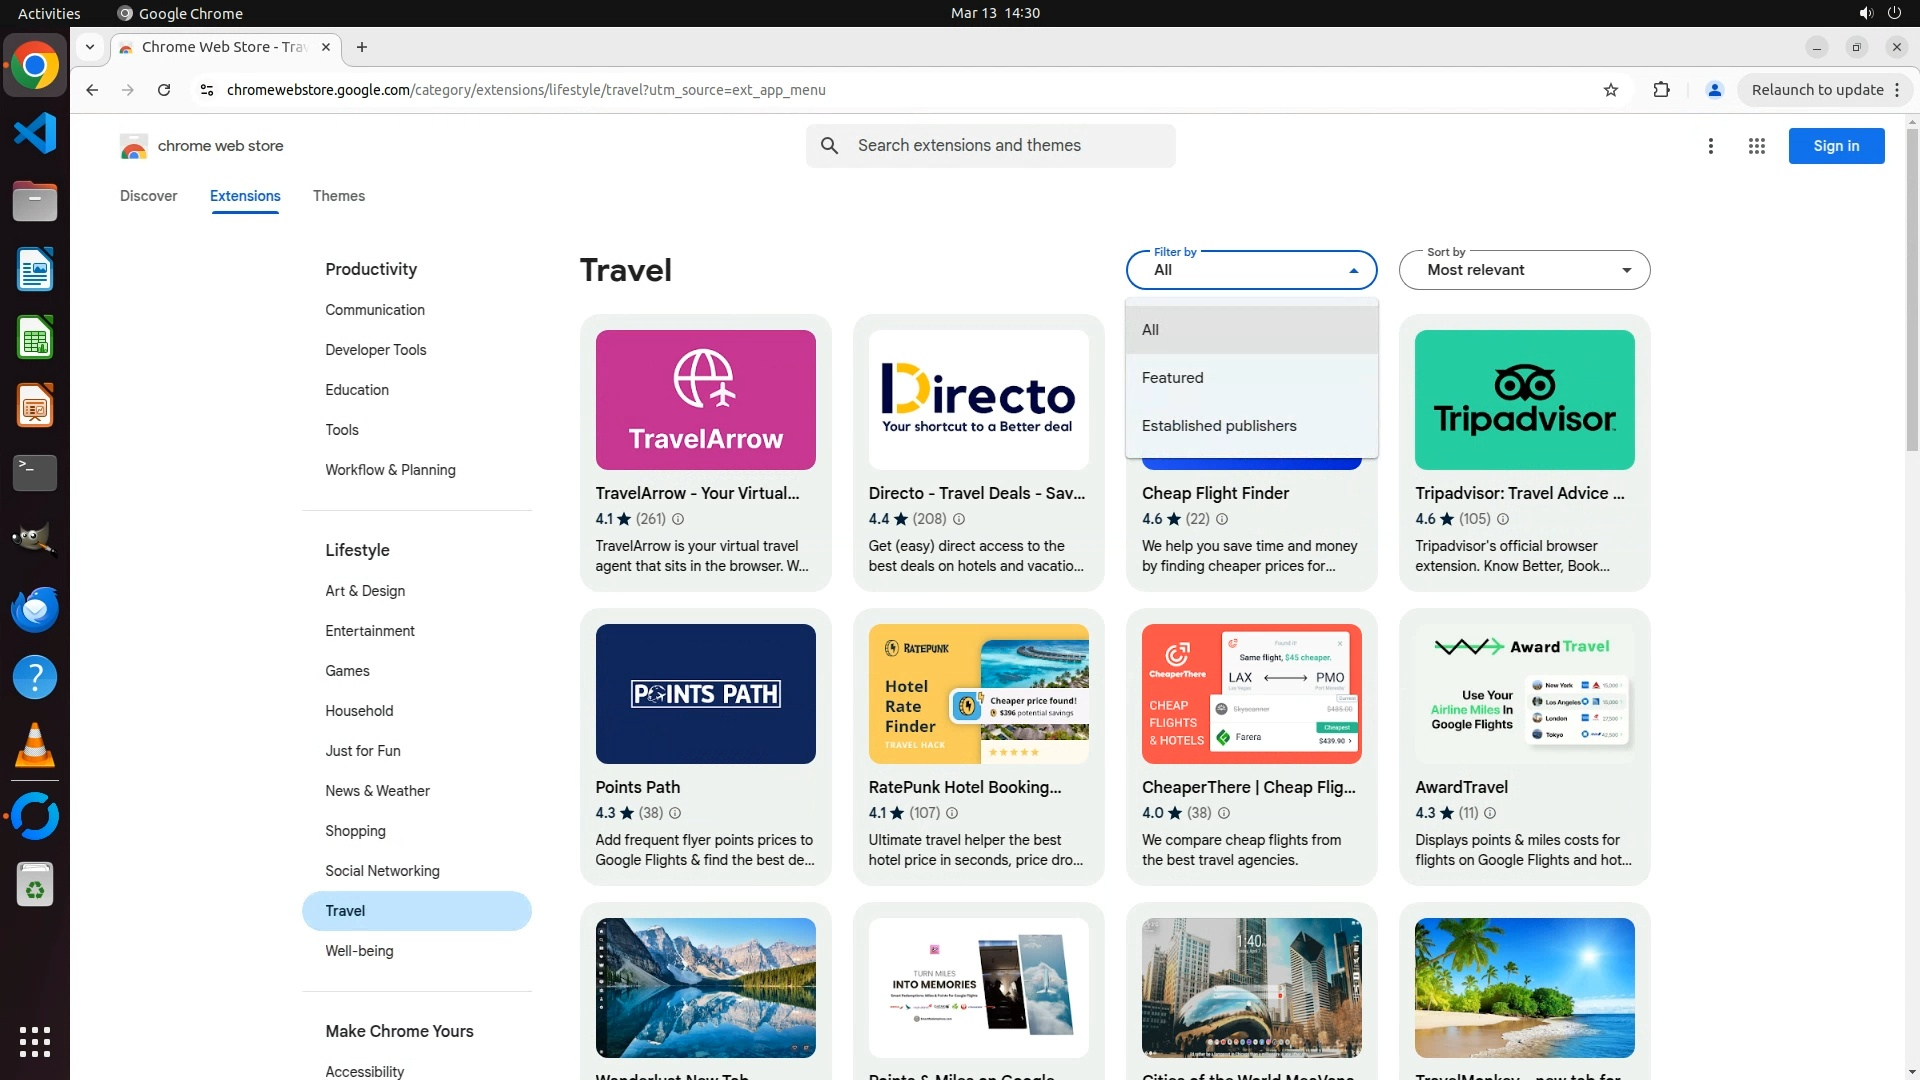Click the bookmark star icon in address bar
This screenshot has height=1080, width=1920.
[1610, 90]
